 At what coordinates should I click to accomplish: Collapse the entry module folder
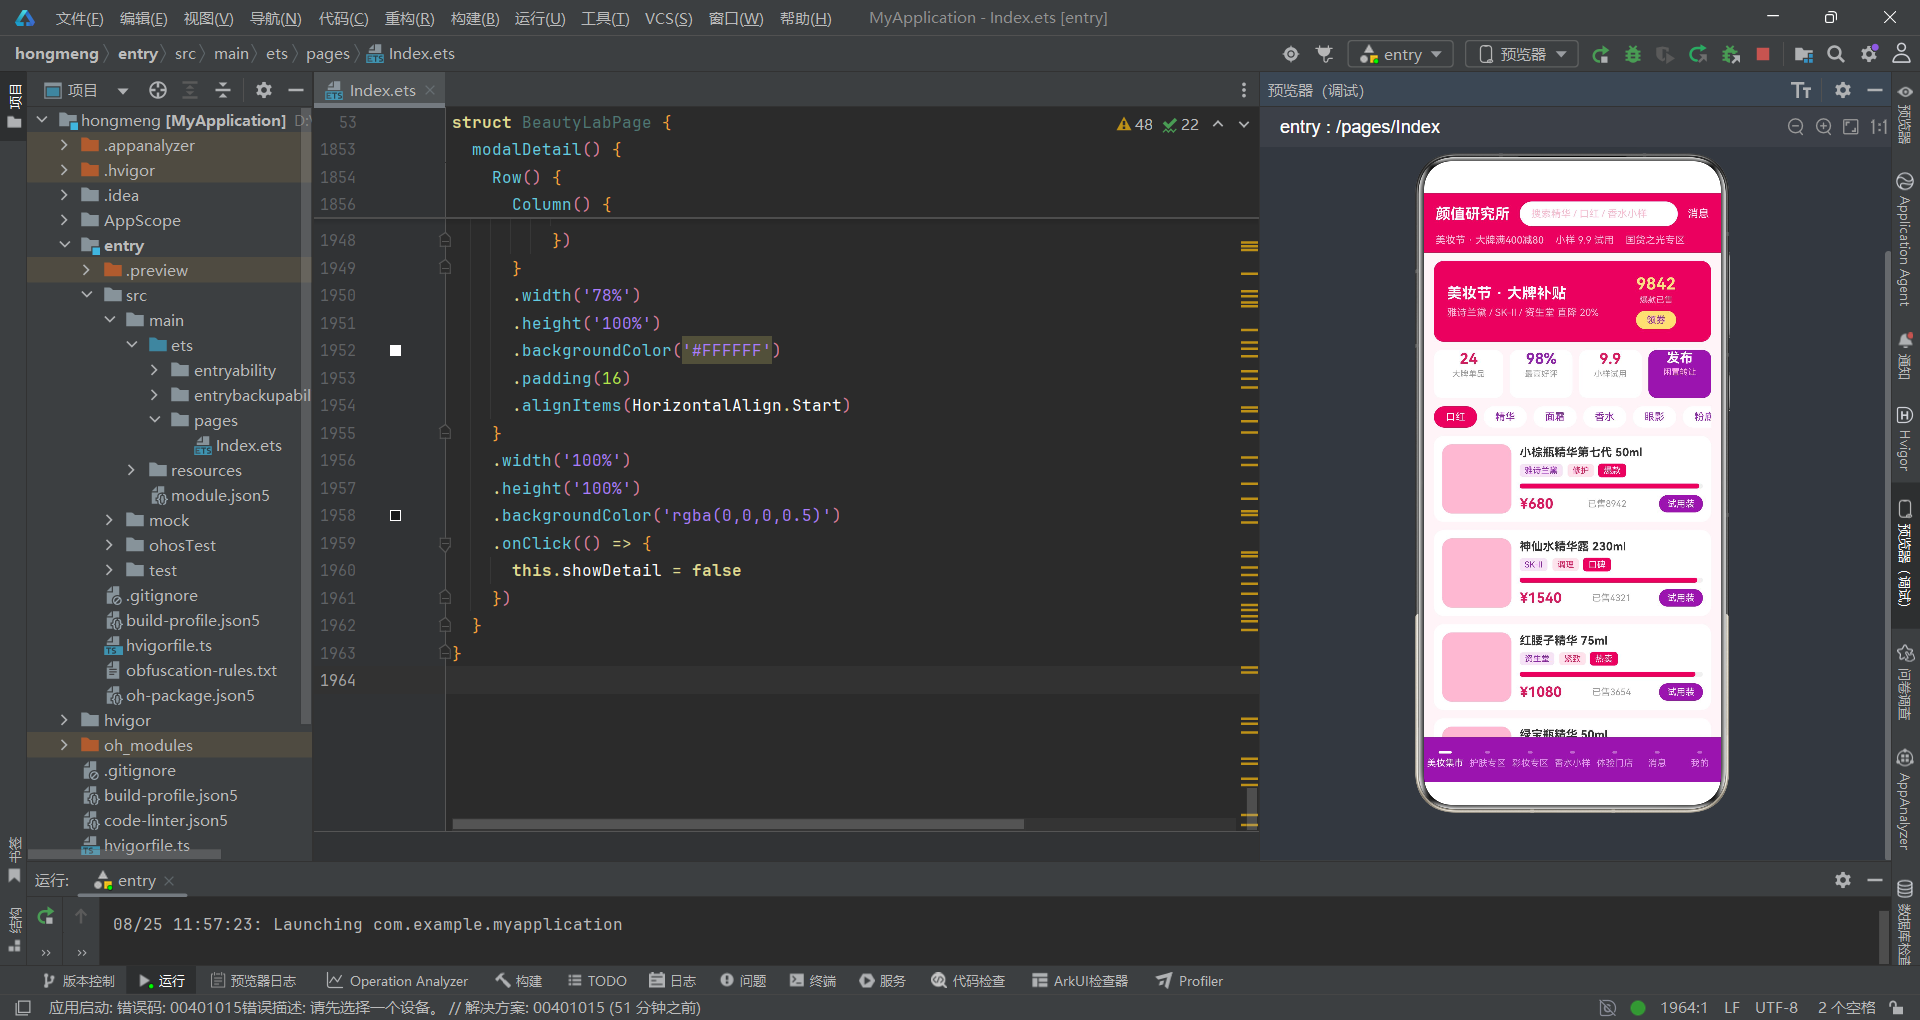pos(65,245)
